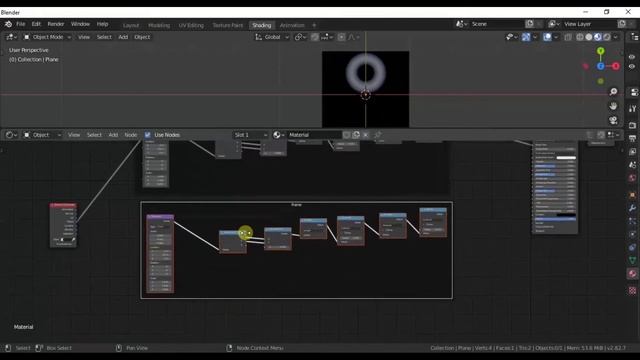Open the object visibility options dropdown
Viewport: 640px width, 360px height.
click(511, 37)
